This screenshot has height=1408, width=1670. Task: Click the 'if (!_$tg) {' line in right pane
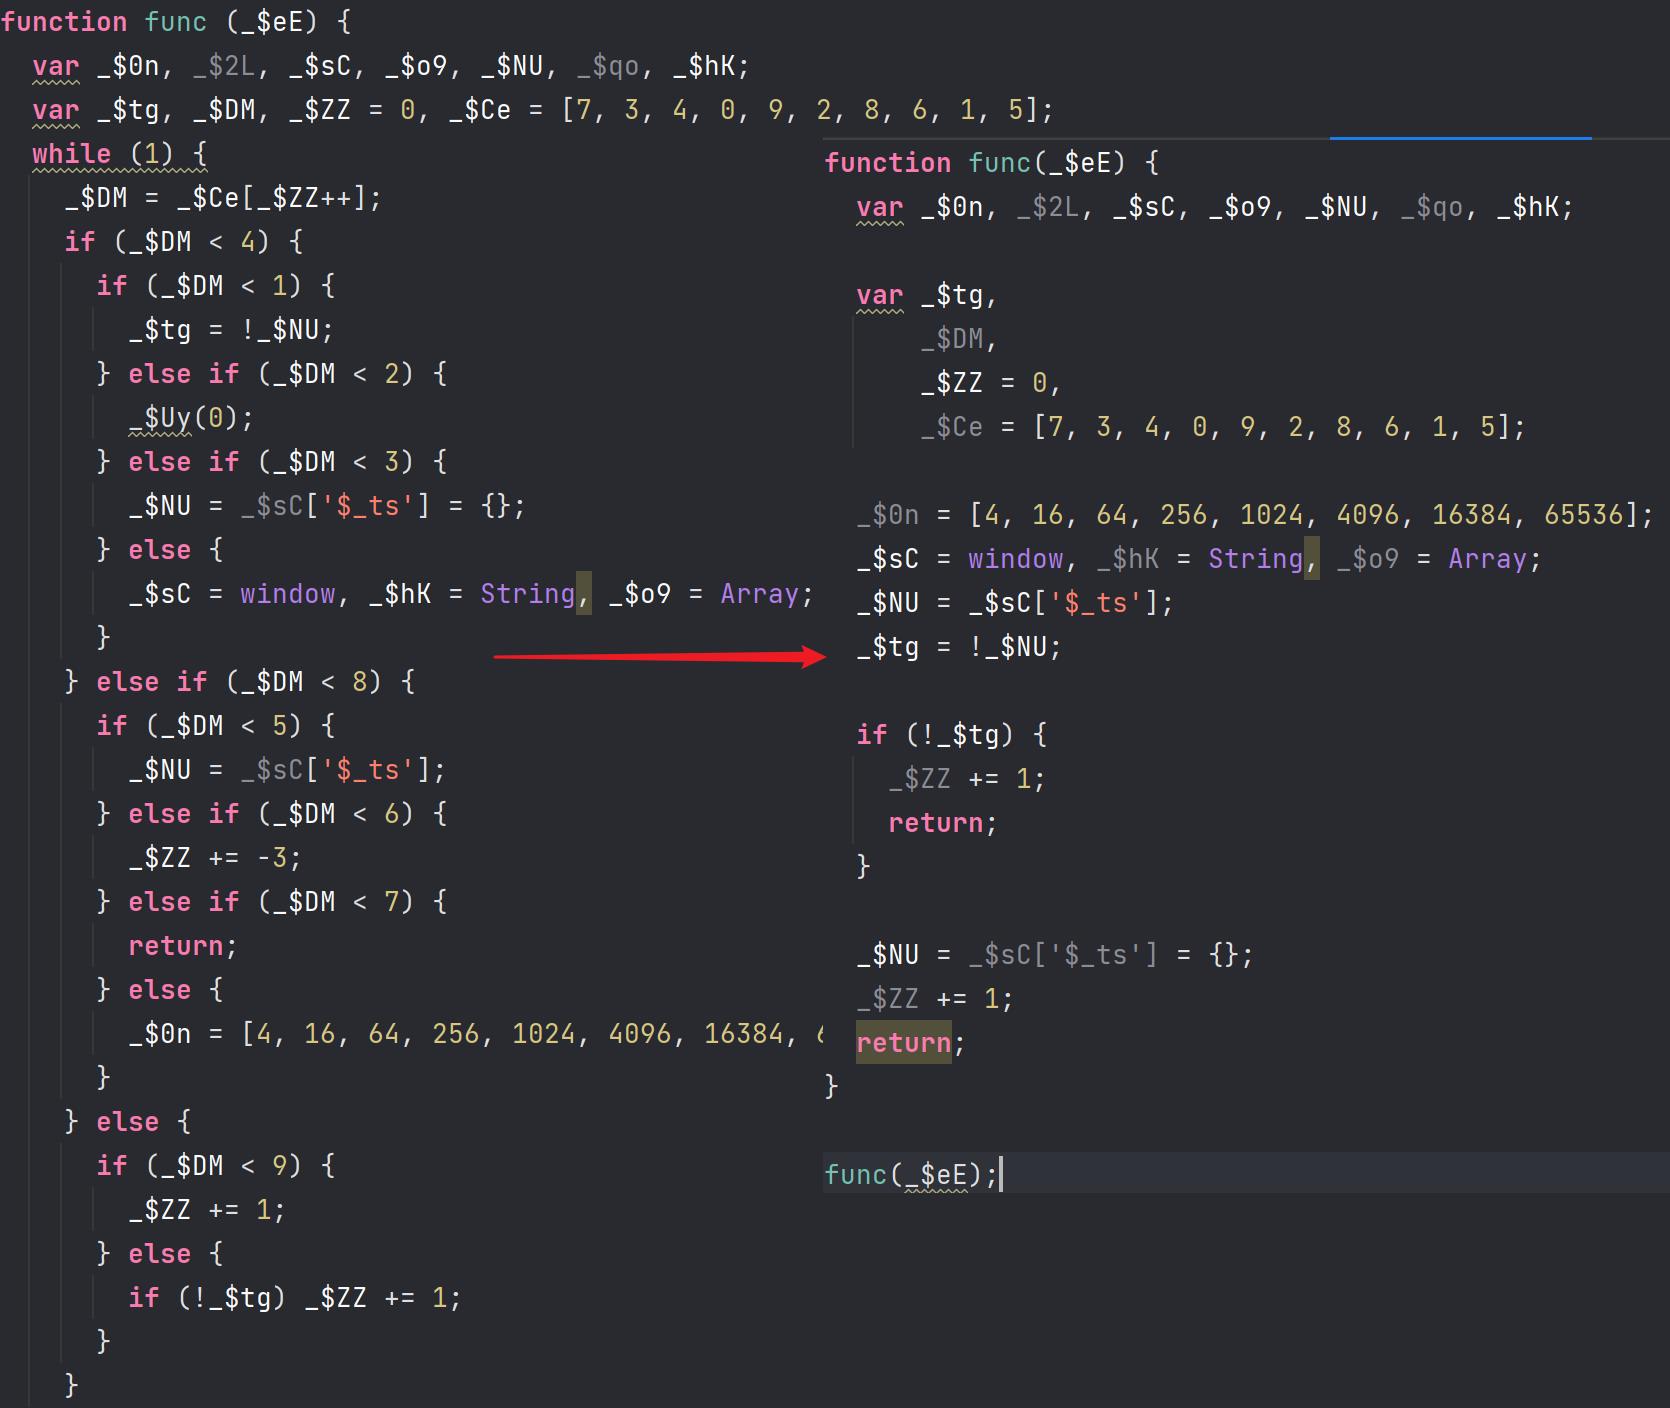[952, 735]
